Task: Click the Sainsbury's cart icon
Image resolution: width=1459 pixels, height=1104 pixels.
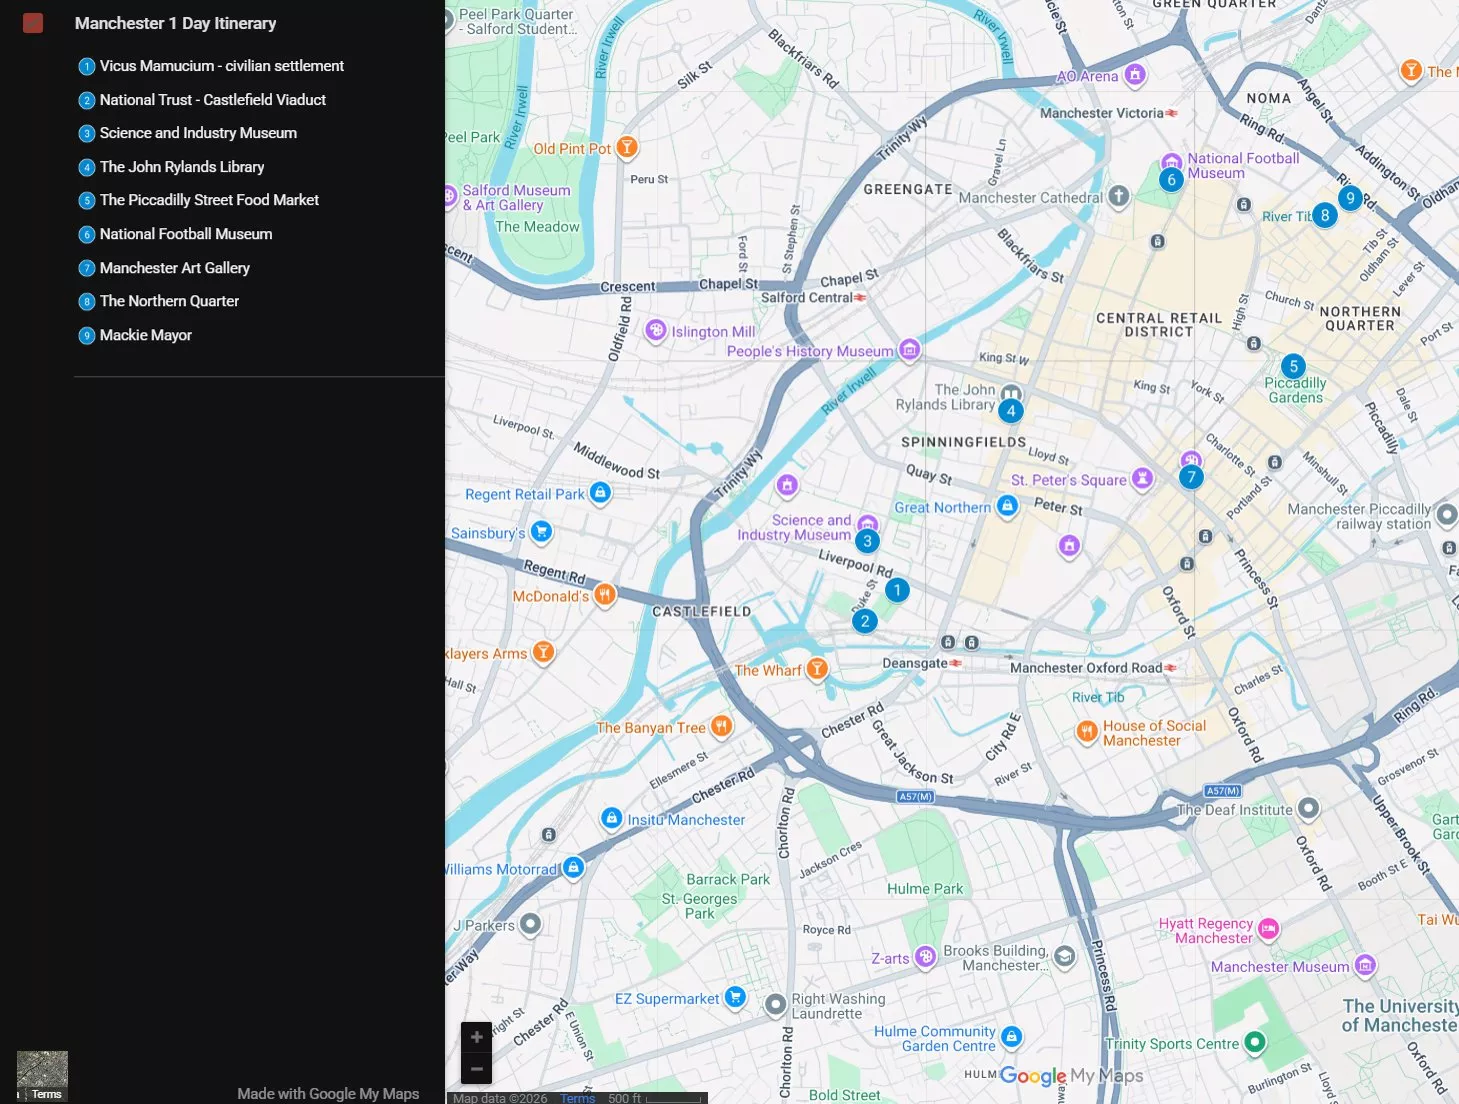Action: click(541, 531)
